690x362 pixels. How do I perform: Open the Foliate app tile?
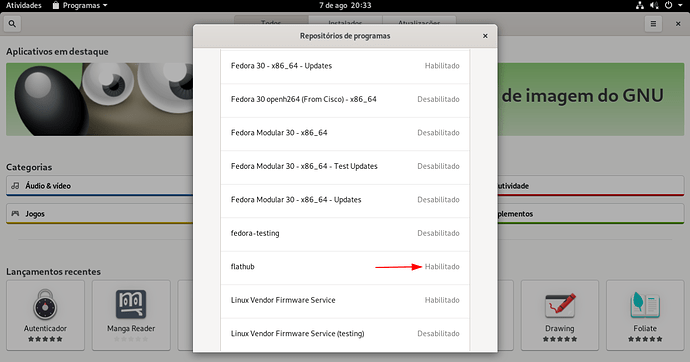[x=645, y=315]
